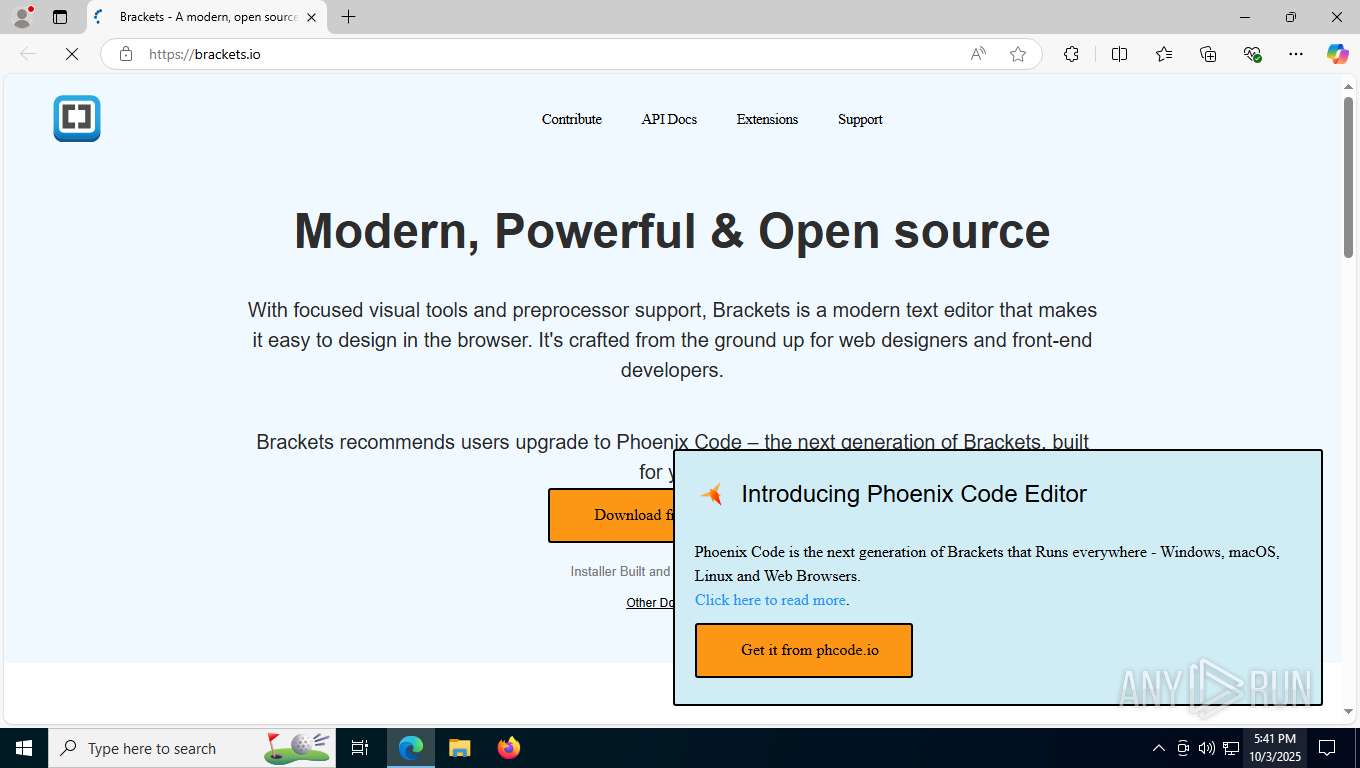Add page to favorites star icon
1360x768 pixels.
[x=1018, y=54]
